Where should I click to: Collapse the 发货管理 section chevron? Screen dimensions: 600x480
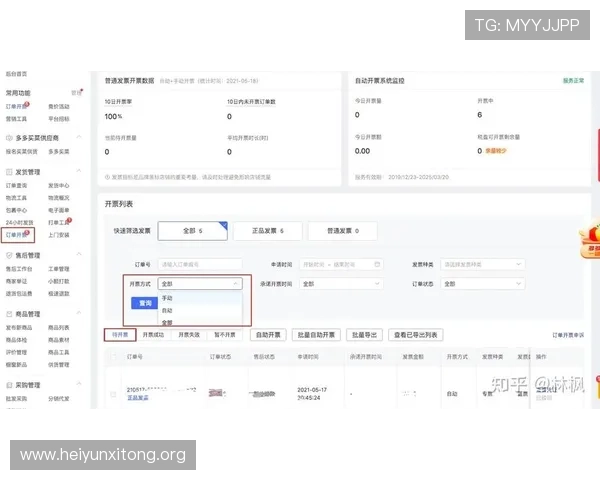coord(78,171)
